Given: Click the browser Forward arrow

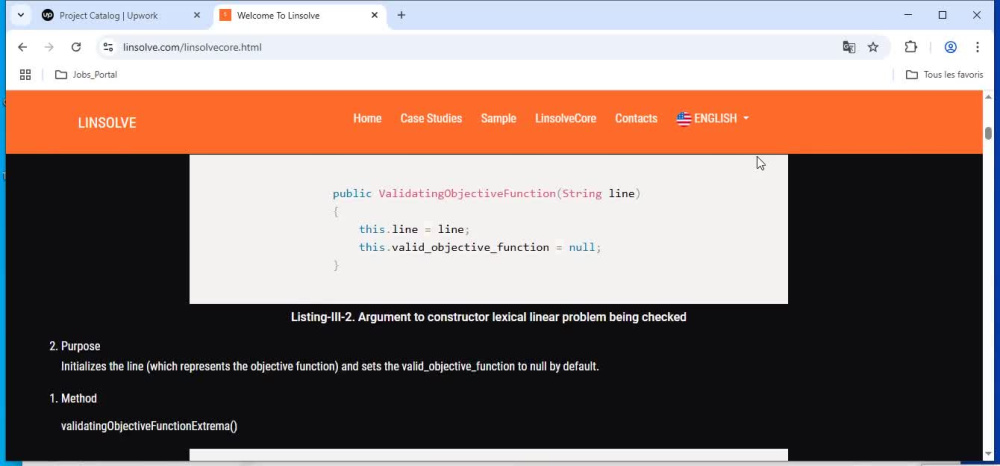Looking at the screenshot, I should click(x=49, y=47).
